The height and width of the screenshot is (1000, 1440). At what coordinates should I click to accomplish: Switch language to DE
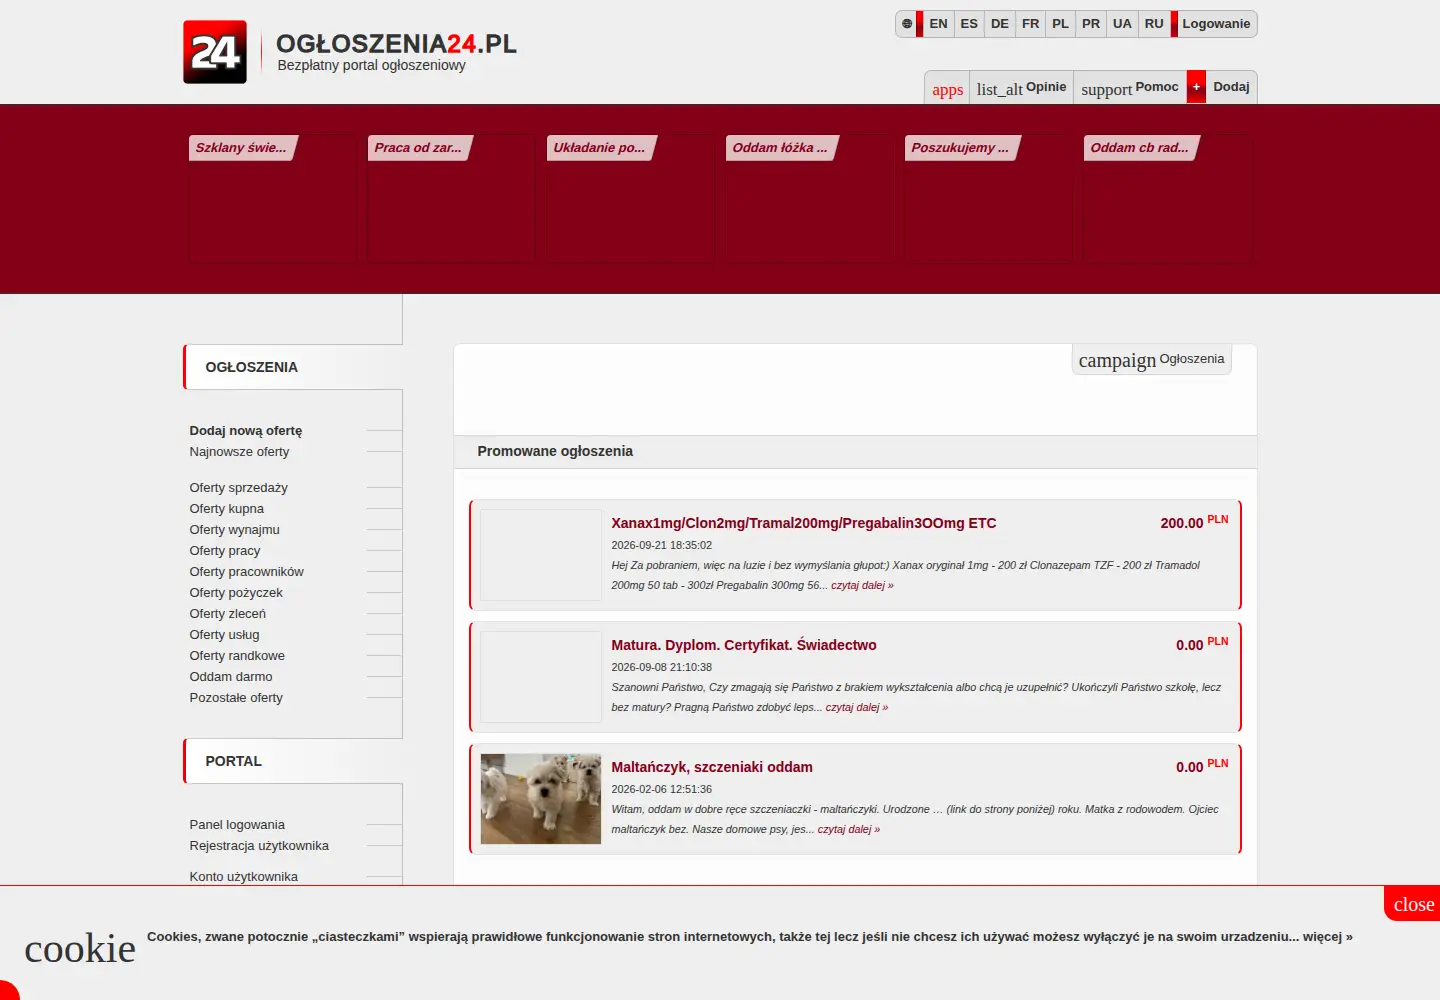coord(1000,24)
